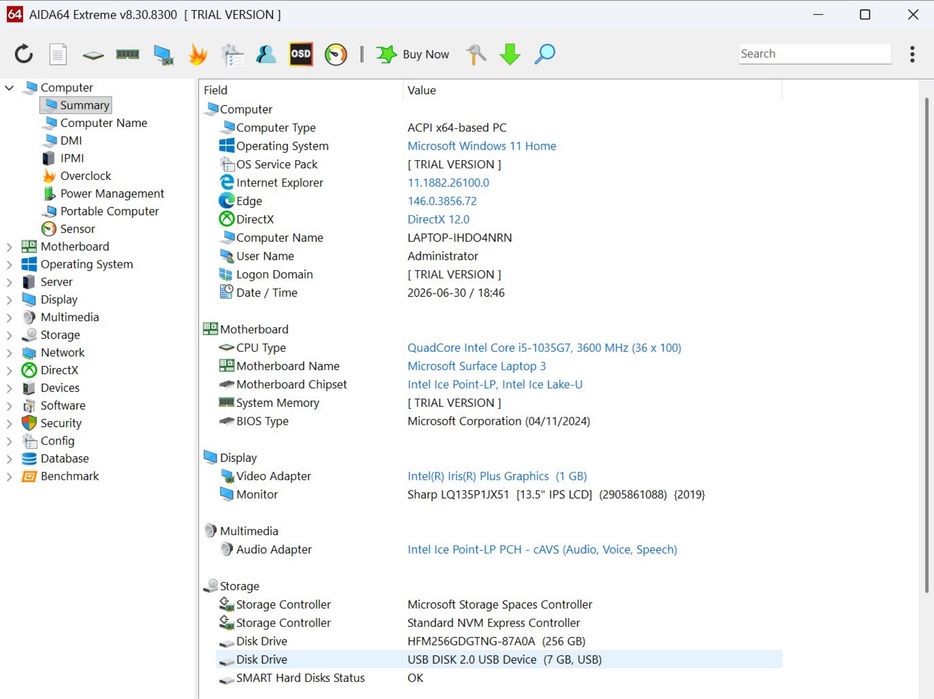Open the QuadCore Intel Core i5-1035G7 link
Screen dimensions: 934x699
544,348
